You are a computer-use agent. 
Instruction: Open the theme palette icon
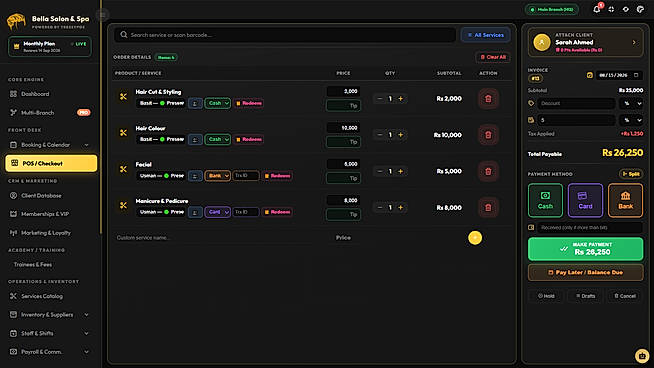[640, 9]
